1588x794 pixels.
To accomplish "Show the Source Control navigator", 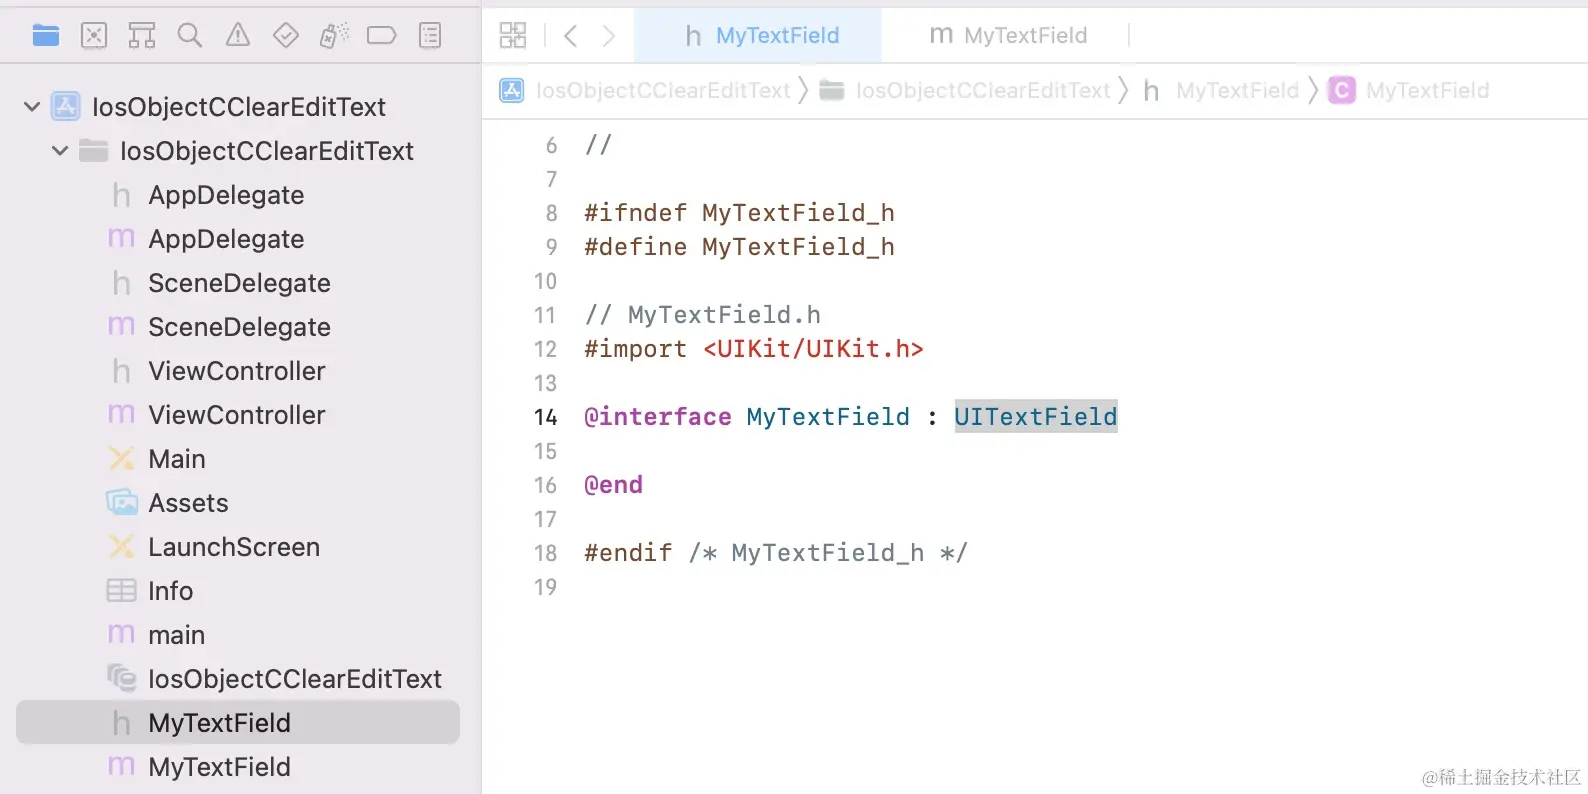I will (94, 36).
